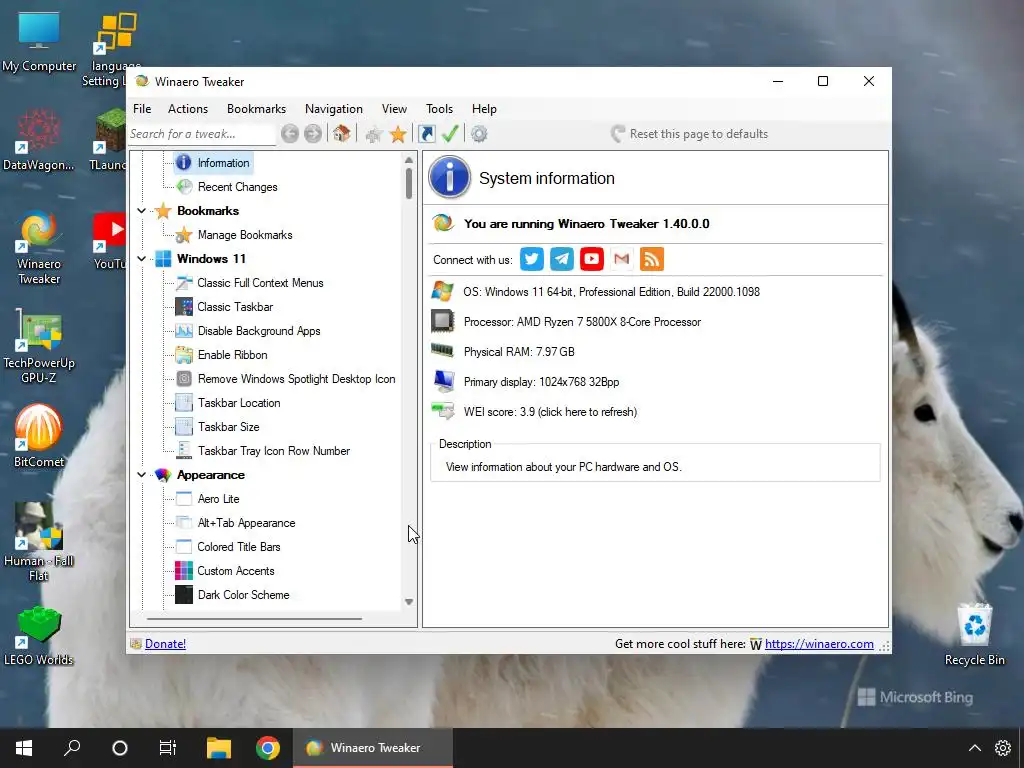Screen dimensions: 1024x768
Task: Click the Back navigation arrow in toolbar
Action: (290, 134)
